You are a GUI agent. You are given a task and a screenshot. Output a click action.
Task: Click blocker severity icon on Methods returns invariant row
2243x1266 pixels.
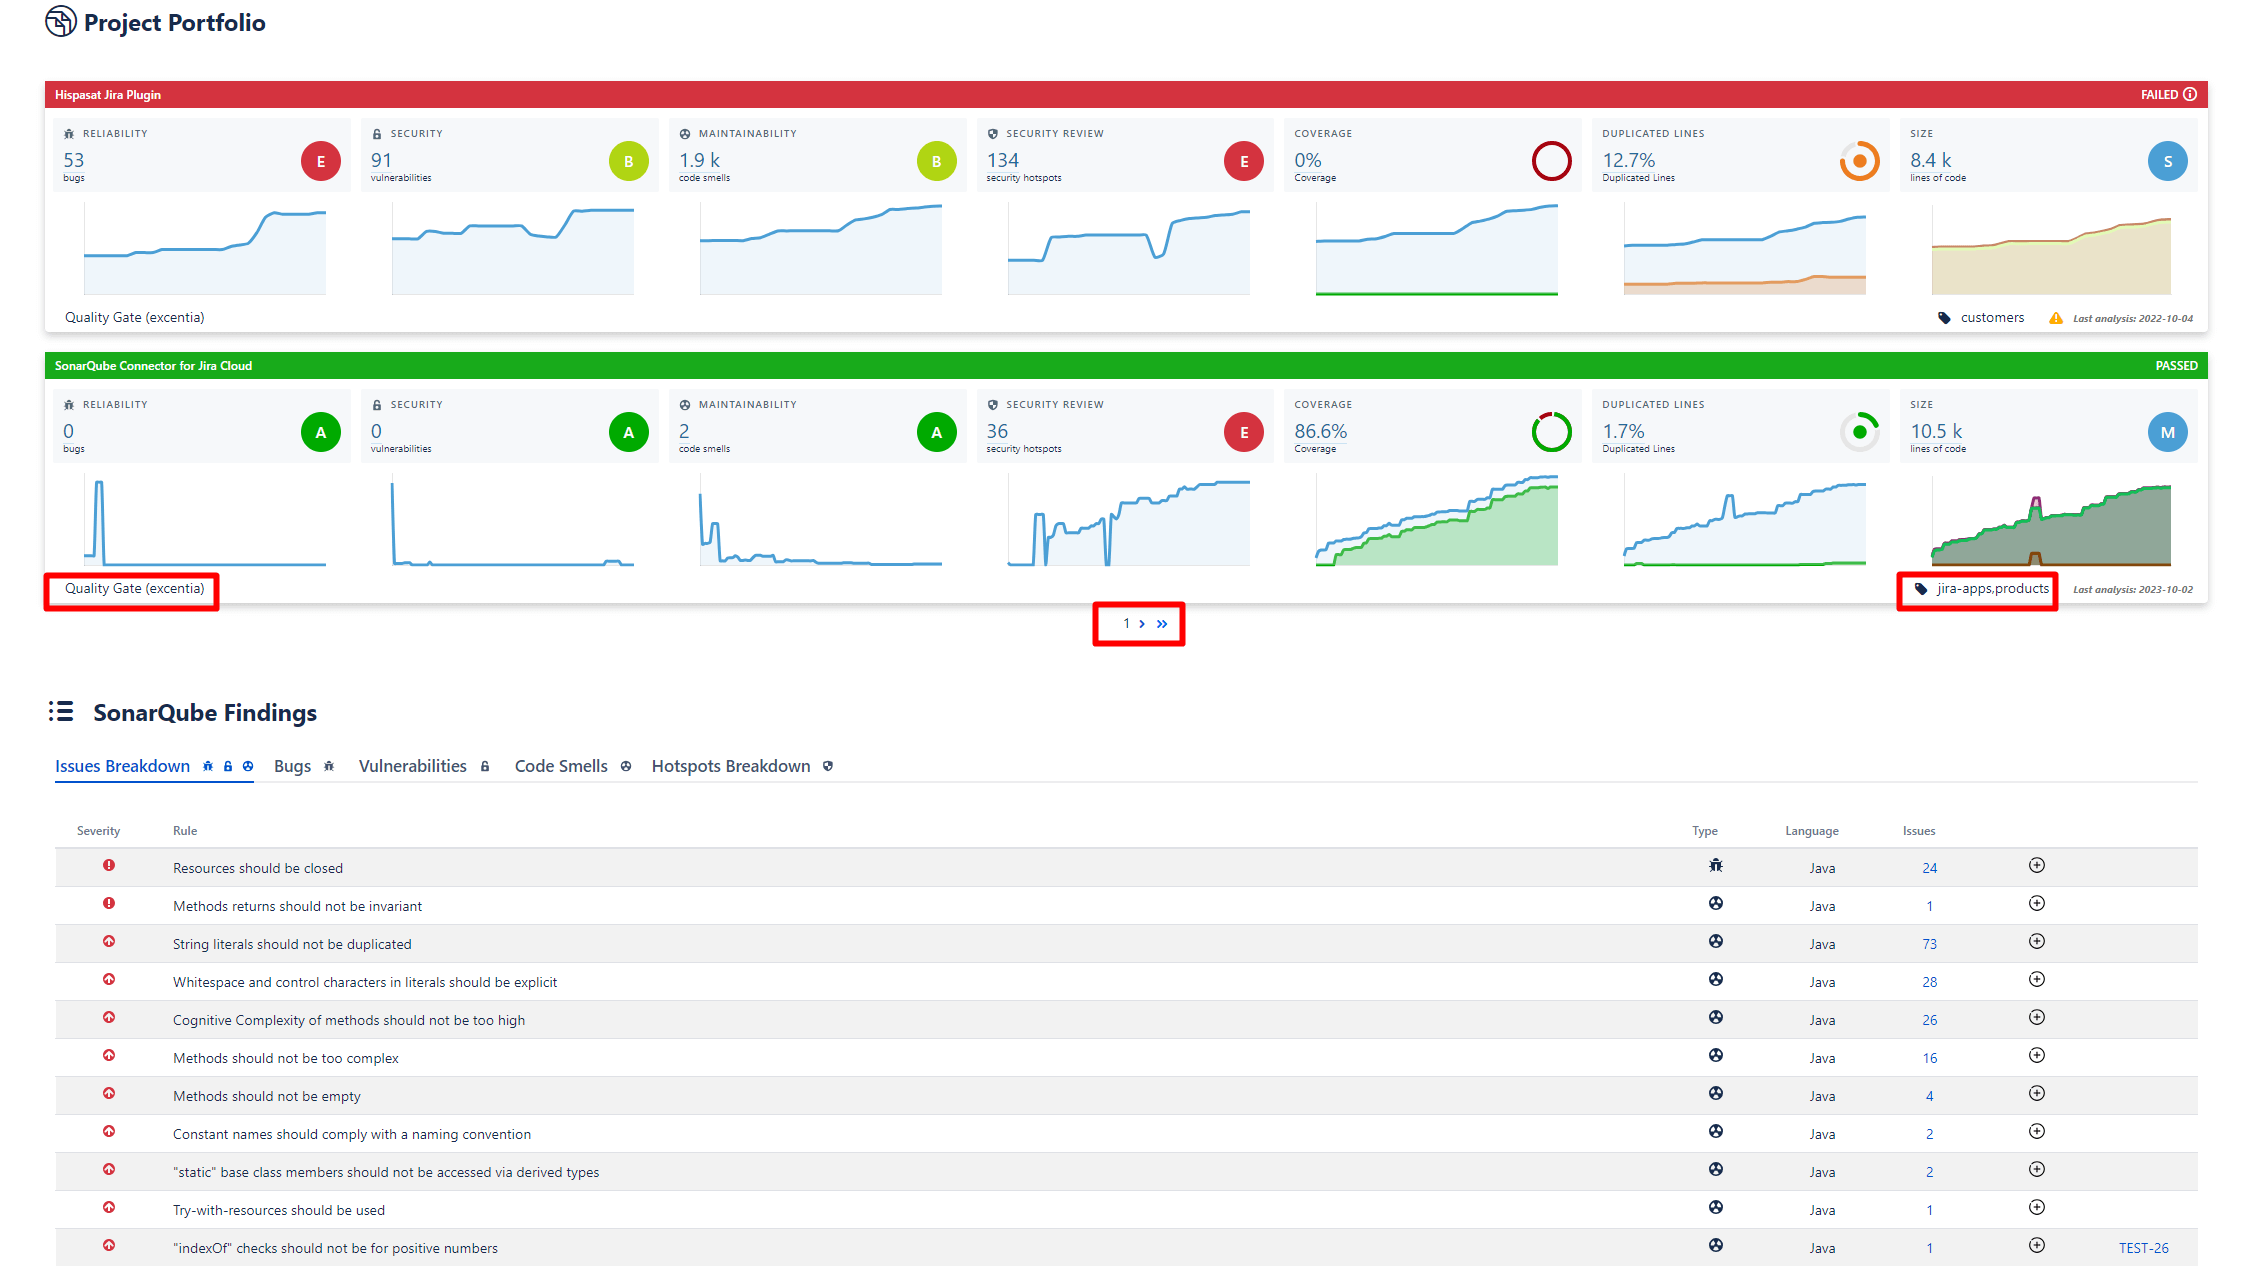coord(109,904)
